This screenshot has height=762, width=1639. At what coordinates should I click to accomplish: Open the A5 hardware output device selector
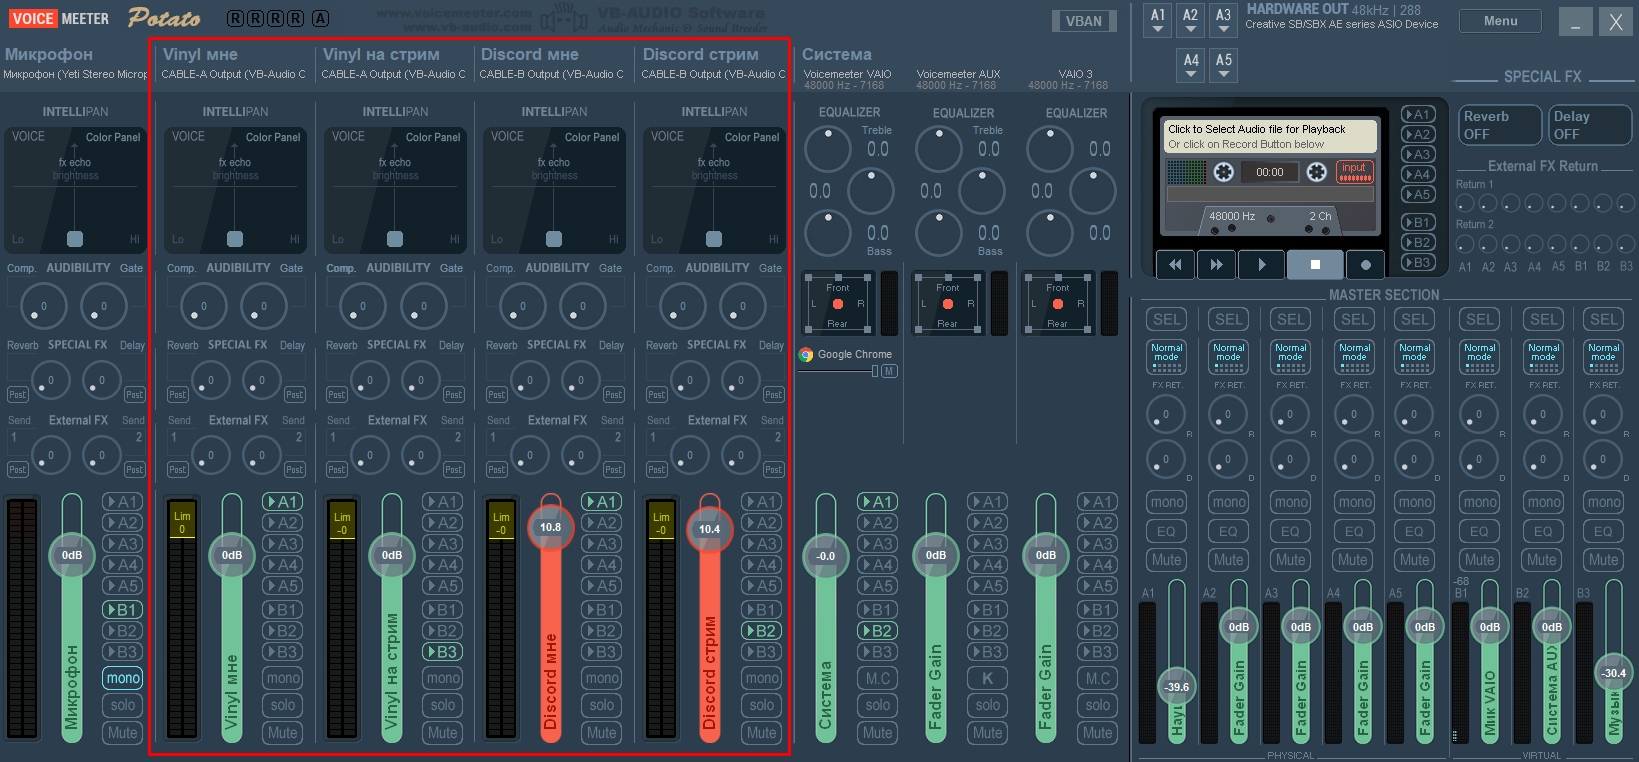1224,65
